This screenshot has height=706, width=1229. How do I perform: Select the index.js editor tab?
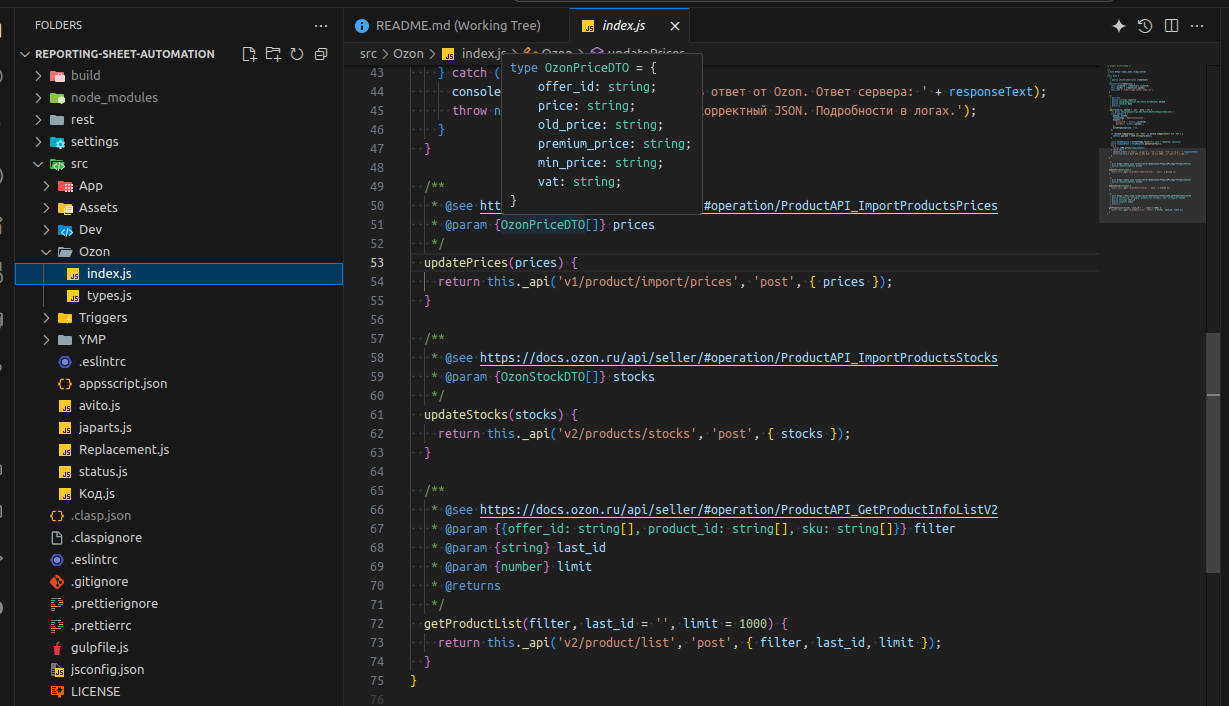click(629, 26)
